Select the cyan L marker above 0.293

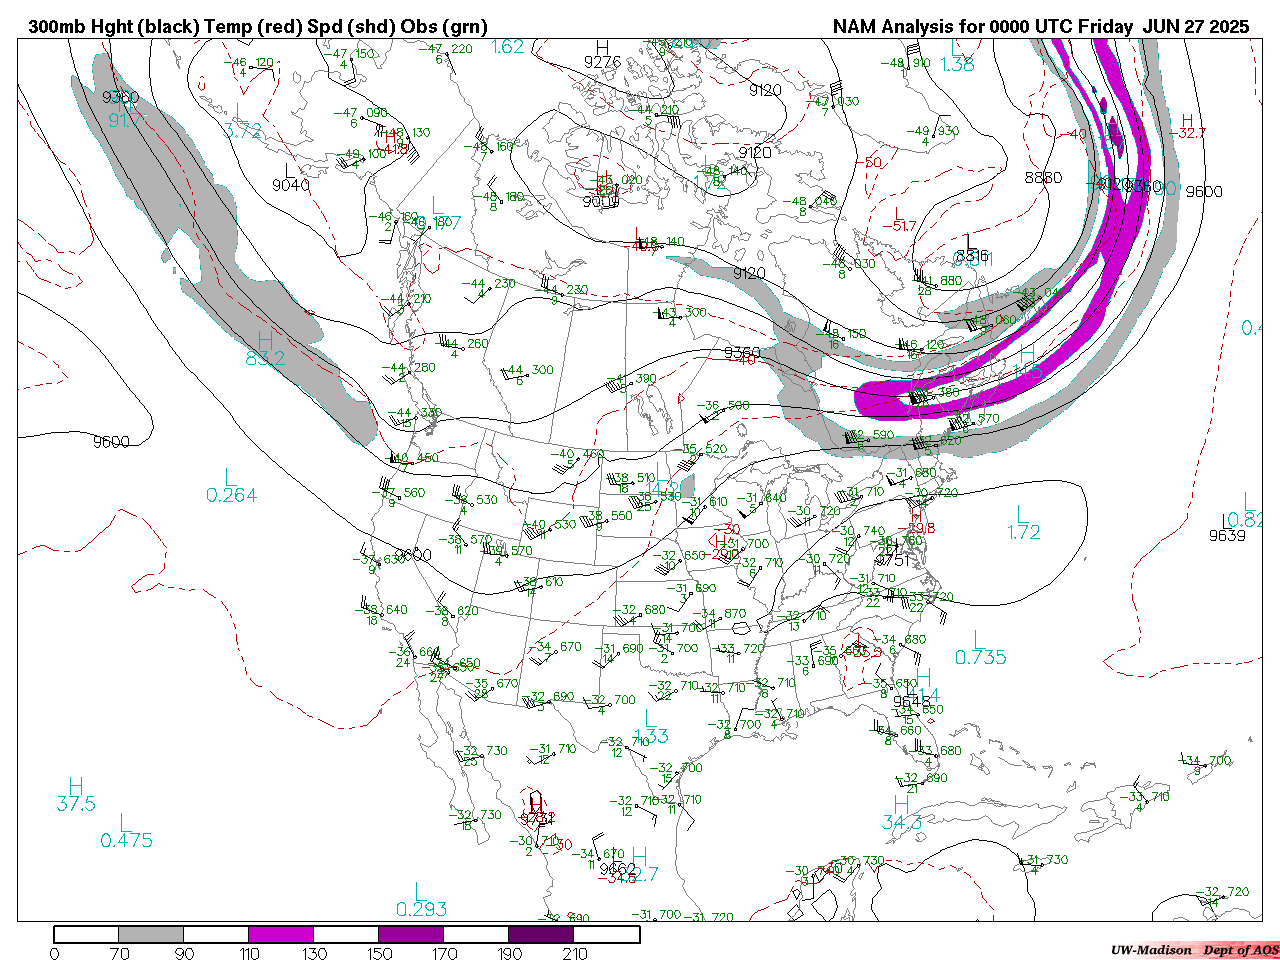(x=420, y=891)
